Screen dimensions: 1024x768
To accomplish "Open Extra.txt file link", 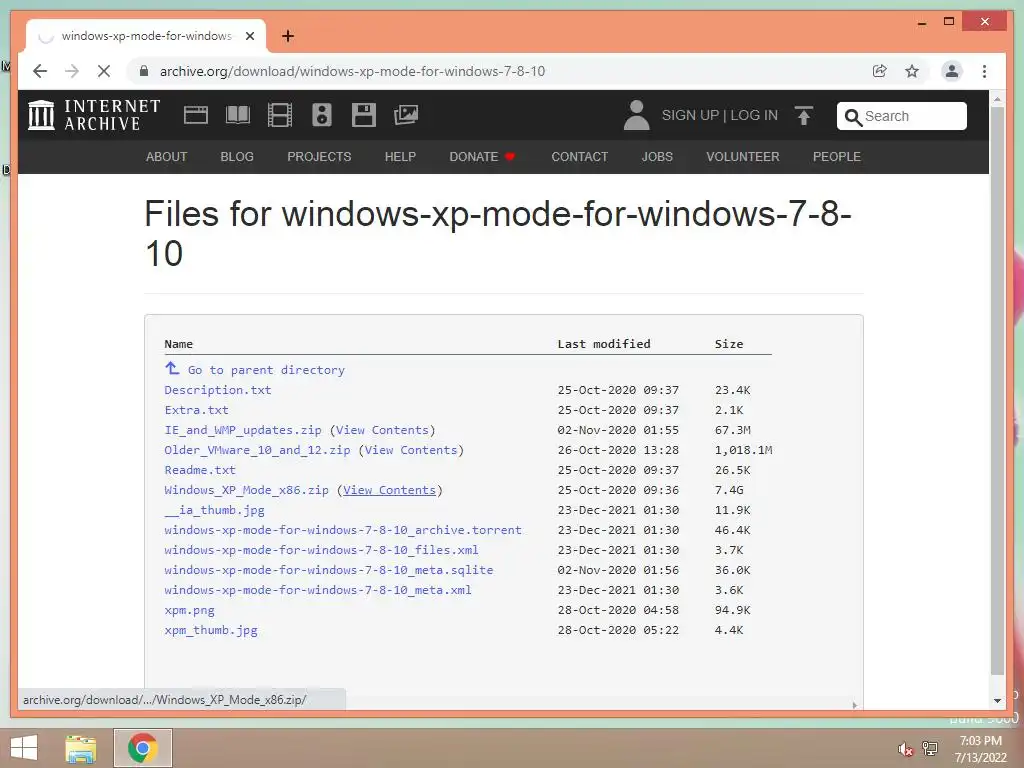I will [x=197, y=410].
